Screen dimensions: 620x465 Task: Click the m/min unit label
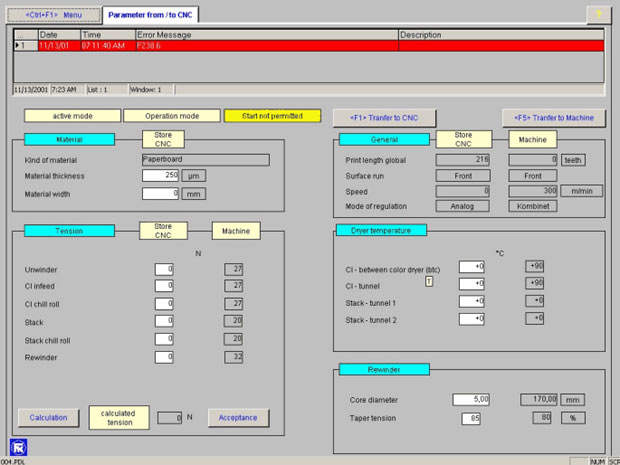tap(582, 191)
